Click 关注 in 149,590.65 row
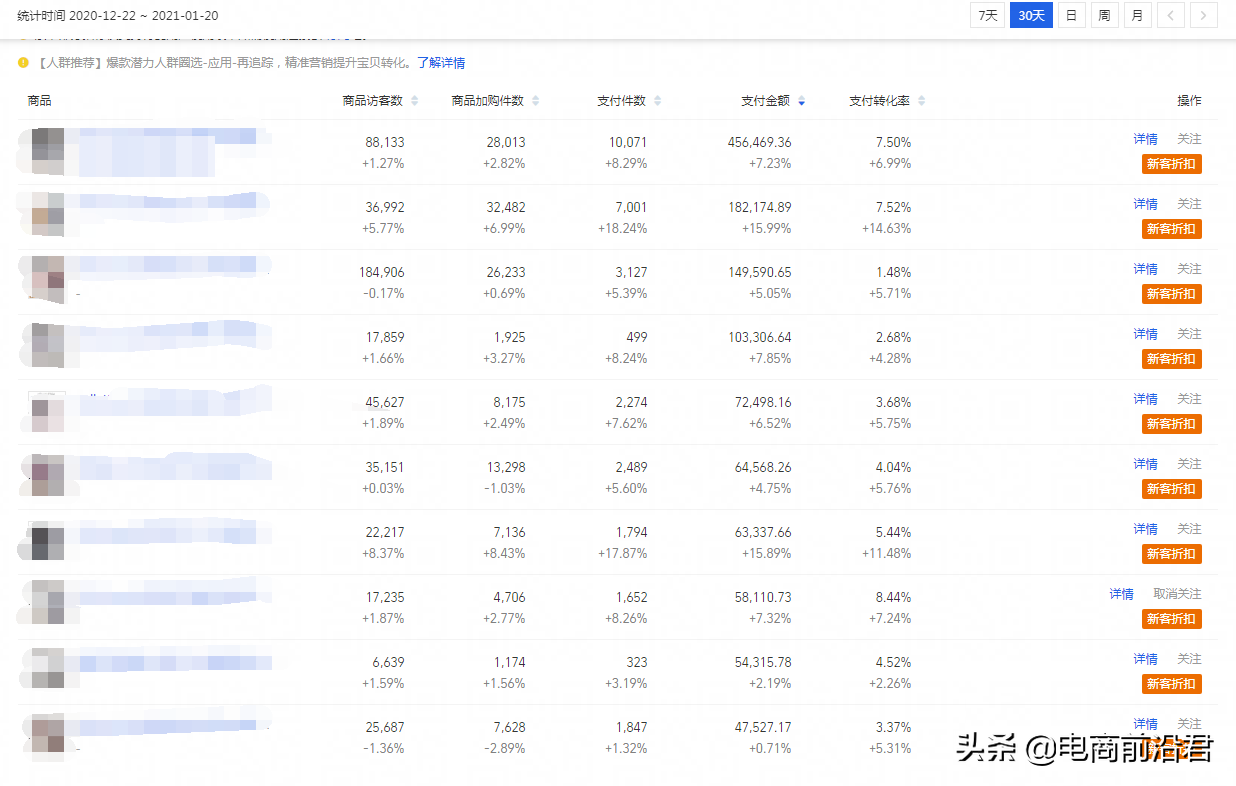The width and height of the screenshot is (1236, 786). pyautogui.click(x=1189, y=269)
